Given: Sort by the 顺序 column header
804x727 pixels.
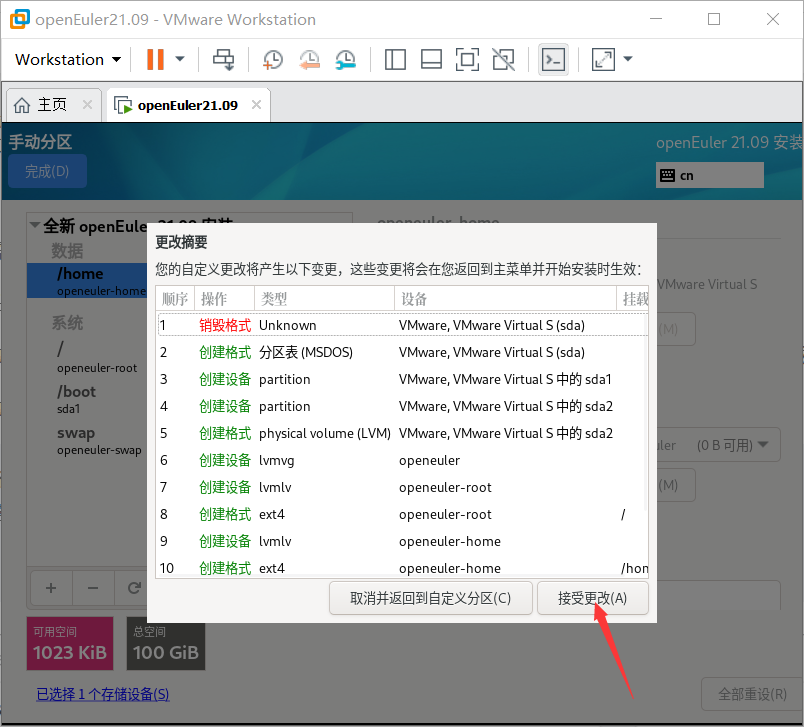Looking at the screenshot, I should click(x=175, y=299).
